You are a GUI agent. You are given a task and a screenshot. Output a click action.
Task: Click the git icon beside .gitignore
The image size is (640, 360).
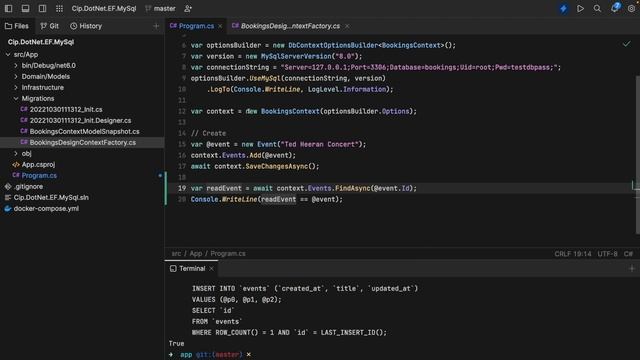pos(8,187)
